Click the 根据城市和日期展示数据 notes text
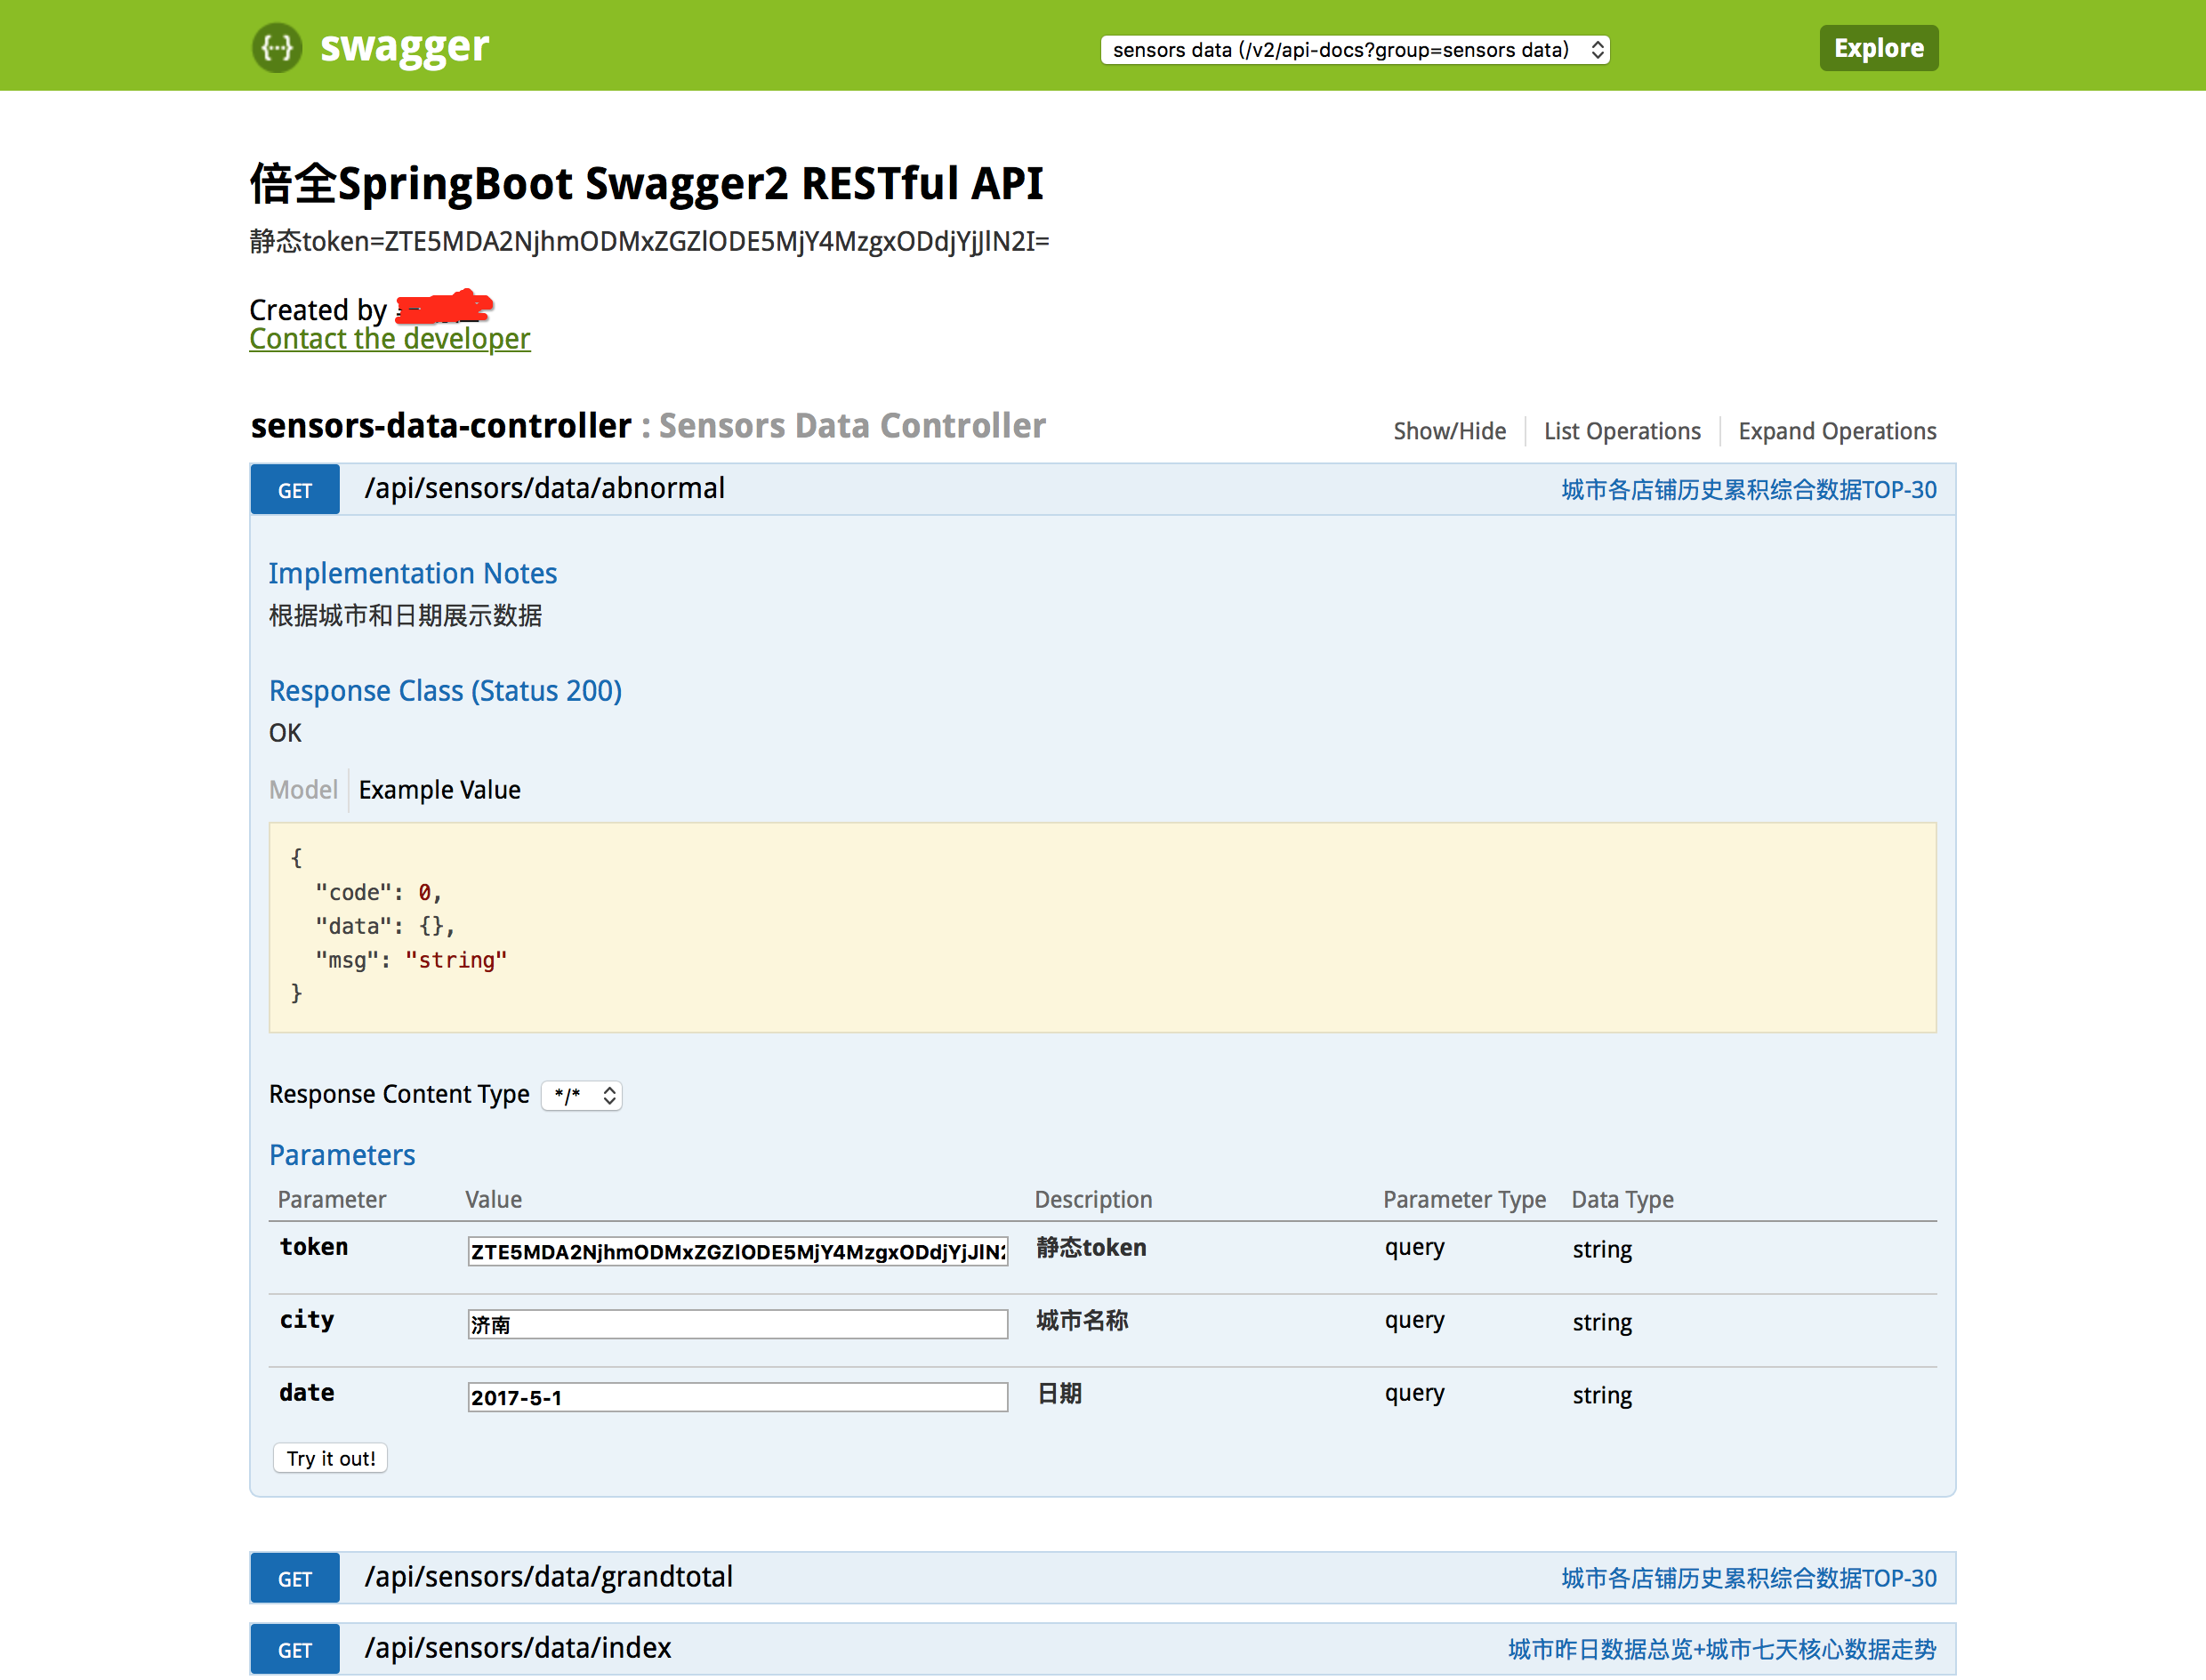The width and height of the screenshot is (2206, 1680). point(406,616)
